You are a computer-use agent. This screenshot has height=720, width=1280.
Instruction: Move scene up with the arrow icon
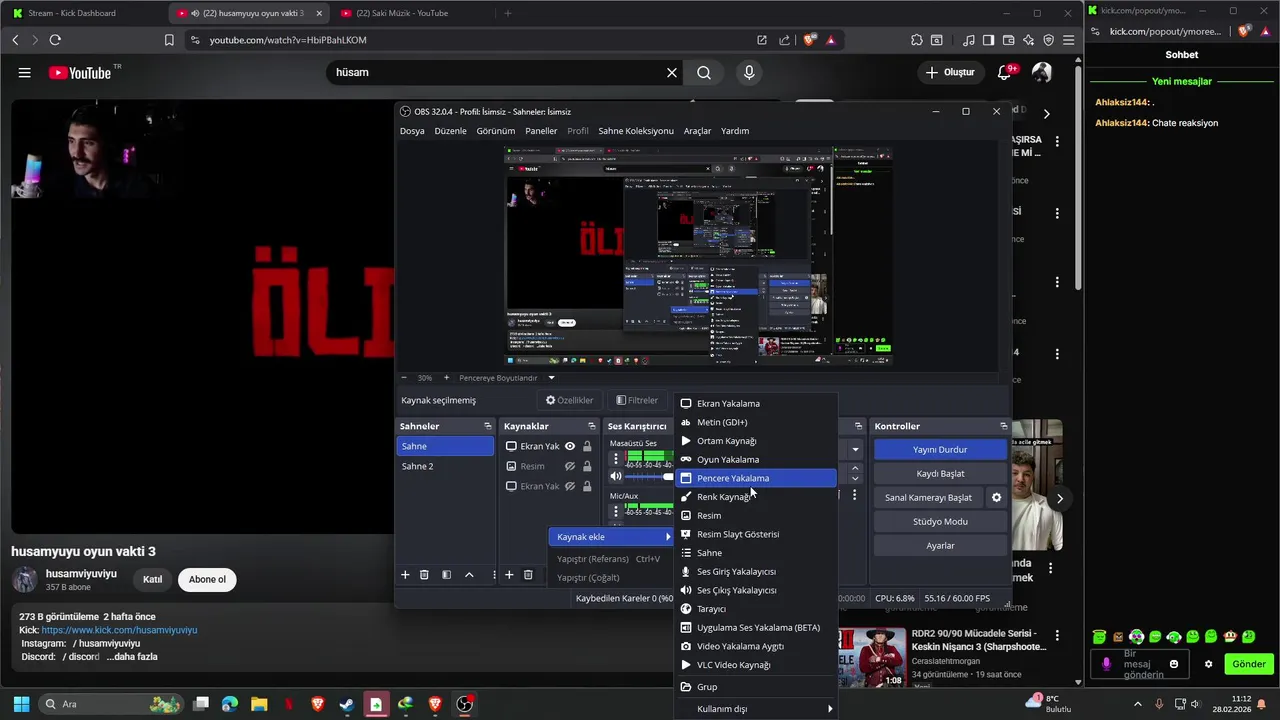[469, 575]
